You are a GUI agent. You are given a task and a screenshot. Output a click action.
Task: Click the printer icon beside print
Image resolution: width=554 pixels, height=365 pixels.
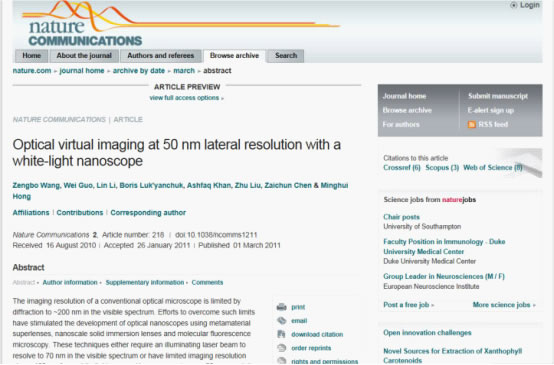click(282, 307)
